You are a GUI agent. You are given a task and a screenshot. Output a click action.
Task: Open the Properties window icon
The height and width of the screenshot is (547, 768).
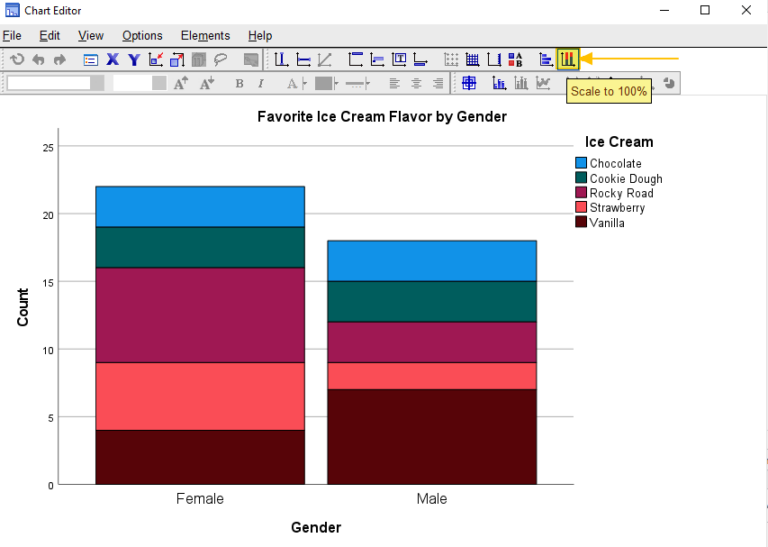coord(91,60)
